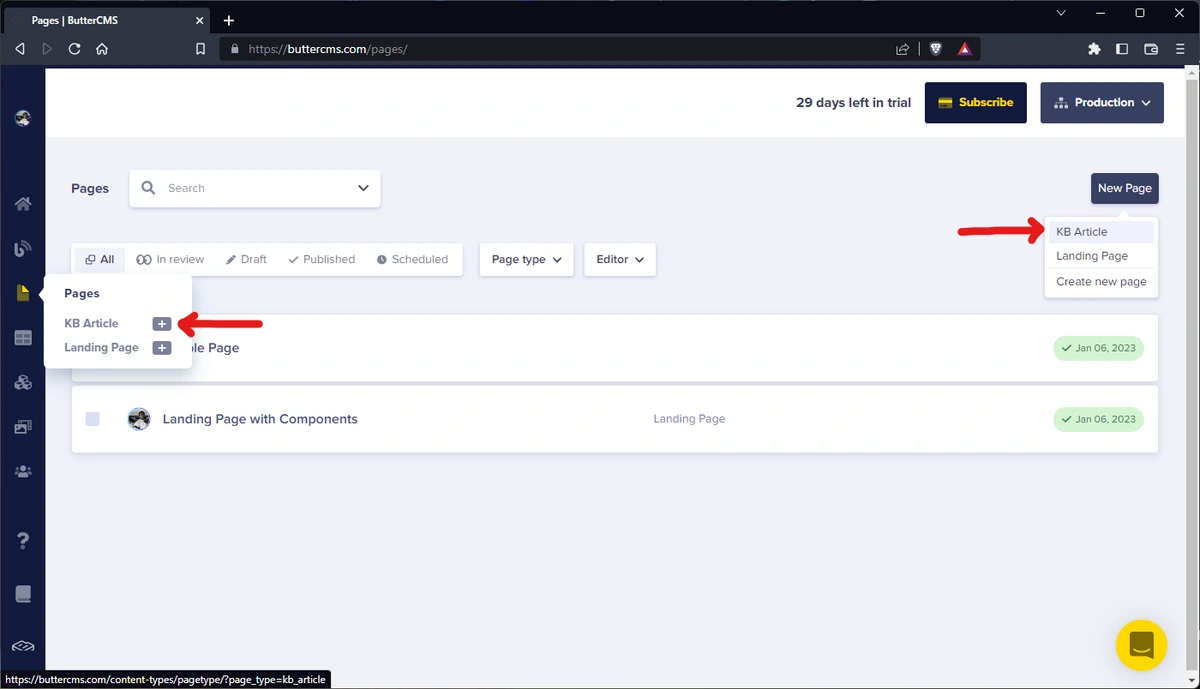Open Landing Page with Components entry
This screenshot has width=1200, height=689.
[x=260, y=419]
